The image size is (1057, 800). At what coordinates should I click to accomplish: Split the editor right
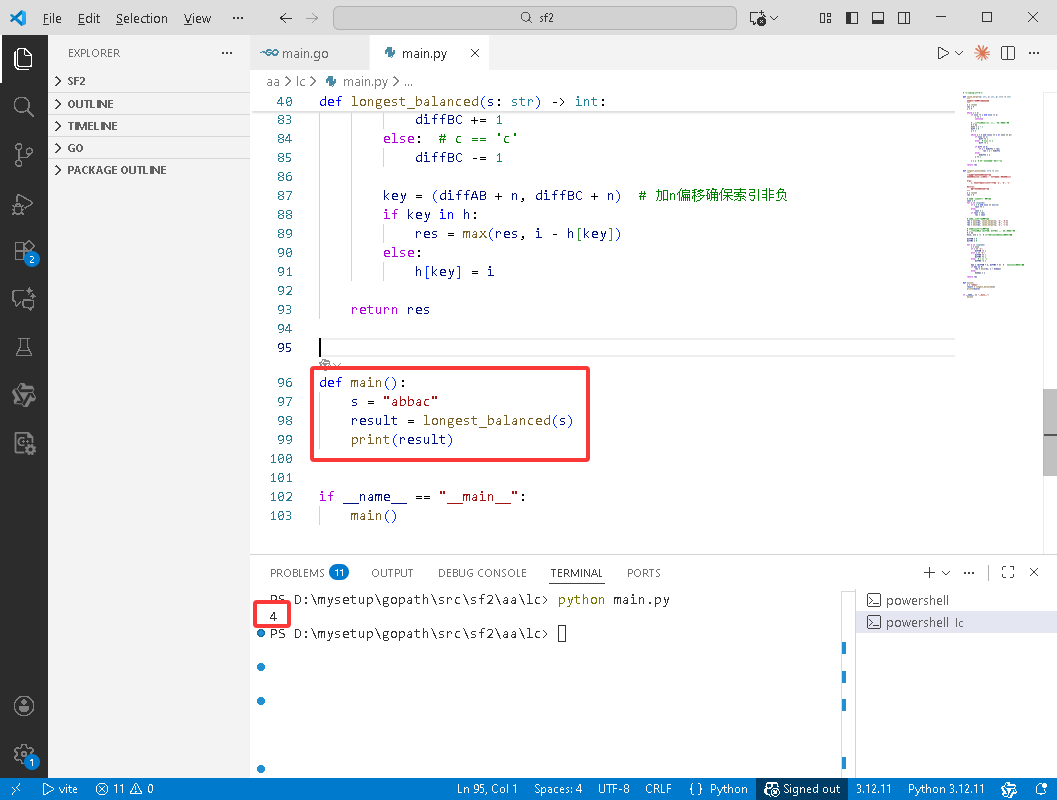click(x=1008, y=53)
